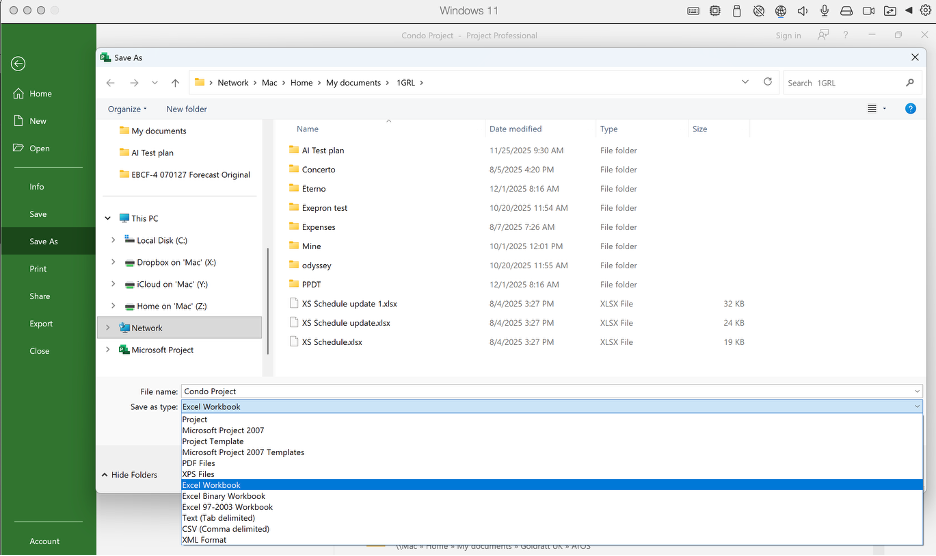Choose CSV (Comma delimited) type option
Image resolution: width=936 pixels, height=556 pixels.
[552, 529]
